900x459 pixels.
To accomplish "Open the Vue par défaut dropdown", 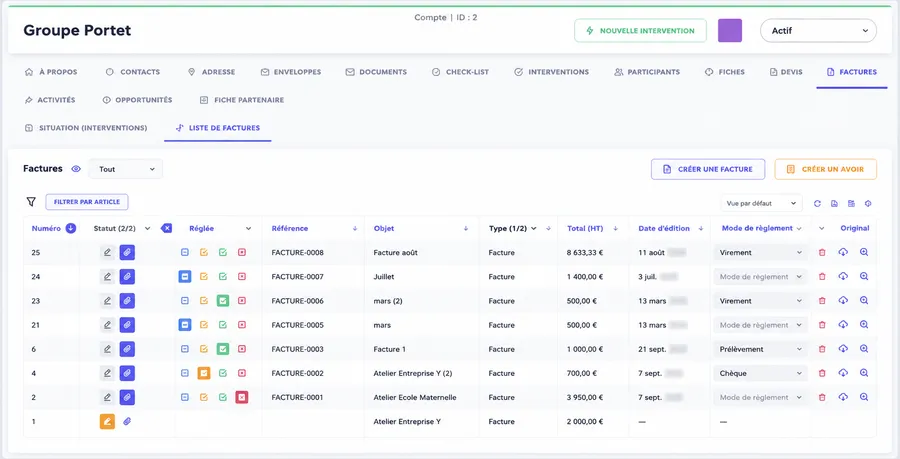I will click(x=761, y=203).
